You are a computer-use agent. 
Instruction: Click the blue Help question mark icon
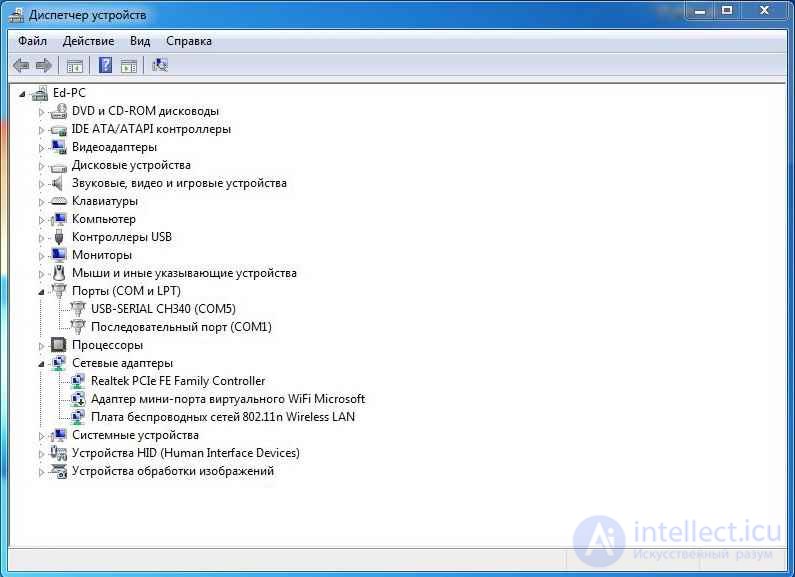(x=105, y=65)
